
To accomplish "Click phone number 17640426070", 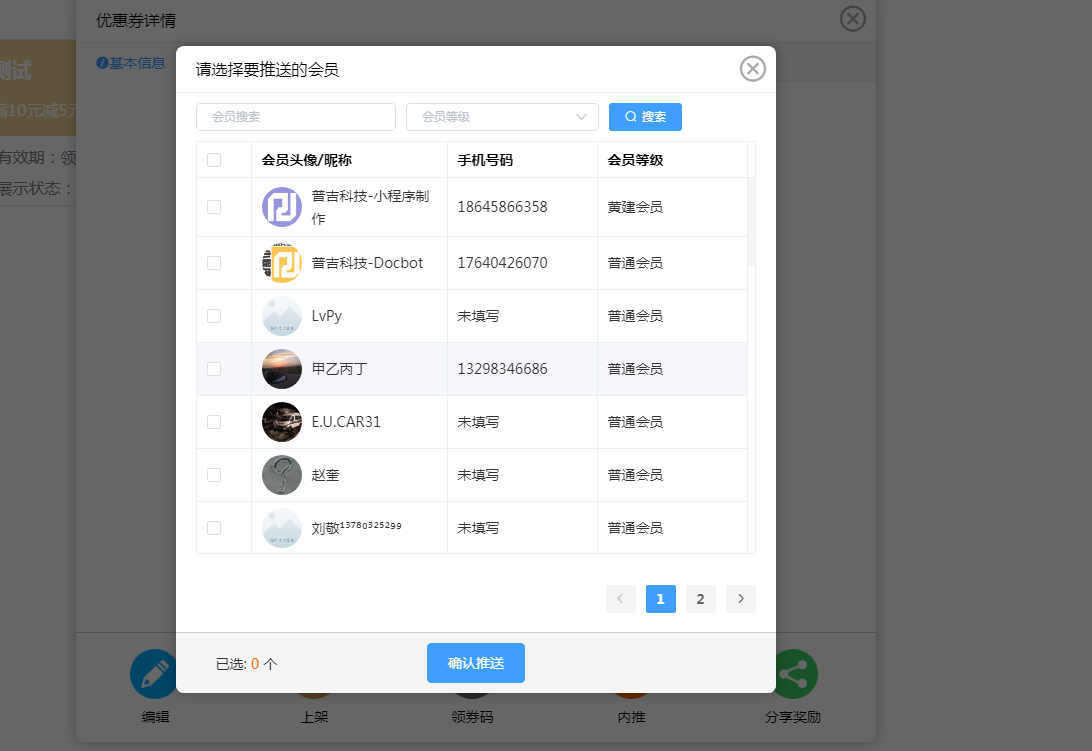I will (502, 263).
